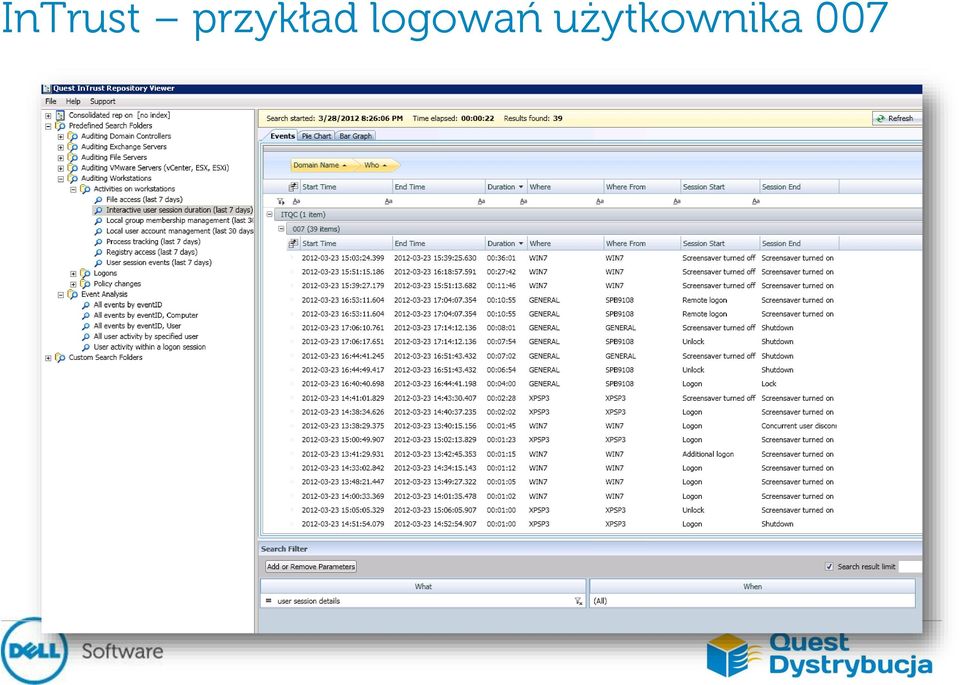Expand the Consolidated rep on [no index] node
The width and height of the screenshot is (960, 685).
48,115
